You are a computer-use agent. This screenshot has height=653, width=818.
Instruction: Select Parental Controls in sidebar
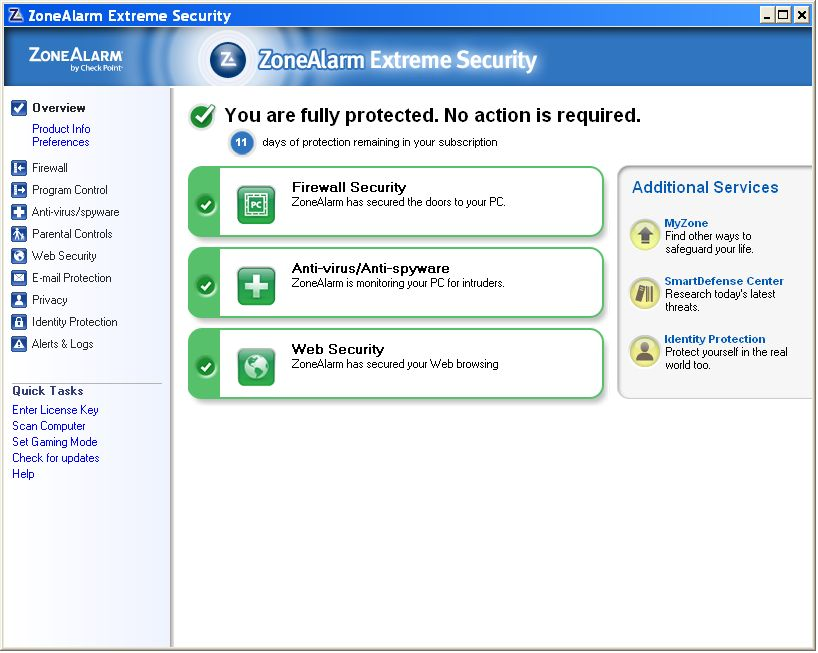pyautogui.click(x=72, y=234)
